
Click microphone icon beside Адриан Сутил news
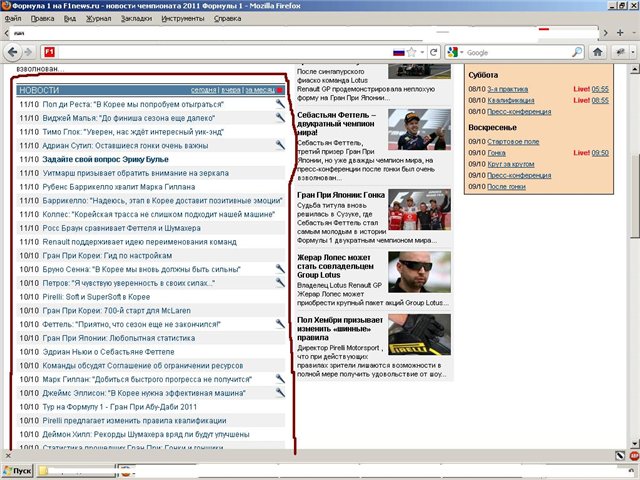tap(280, 145)
